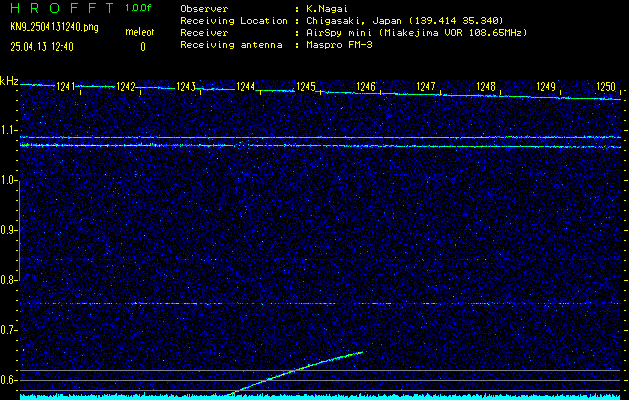Click the HROFFT title text

[62, 8]
